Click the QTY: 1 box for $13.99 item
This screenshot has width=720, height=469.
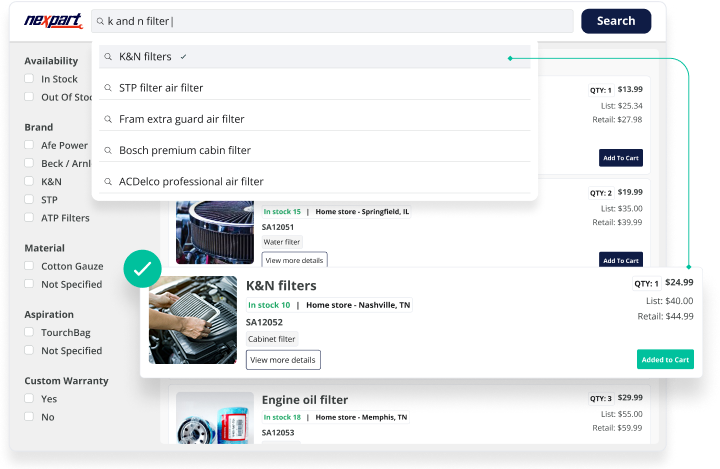601,90
